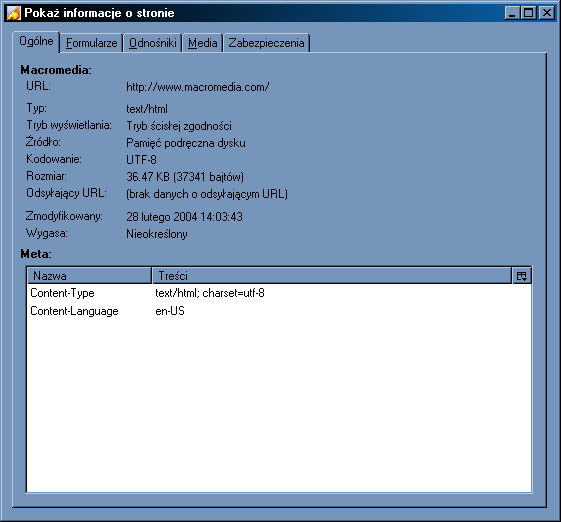Switch to the Media tab
This screenshot has width=561, height=522.
203,43
